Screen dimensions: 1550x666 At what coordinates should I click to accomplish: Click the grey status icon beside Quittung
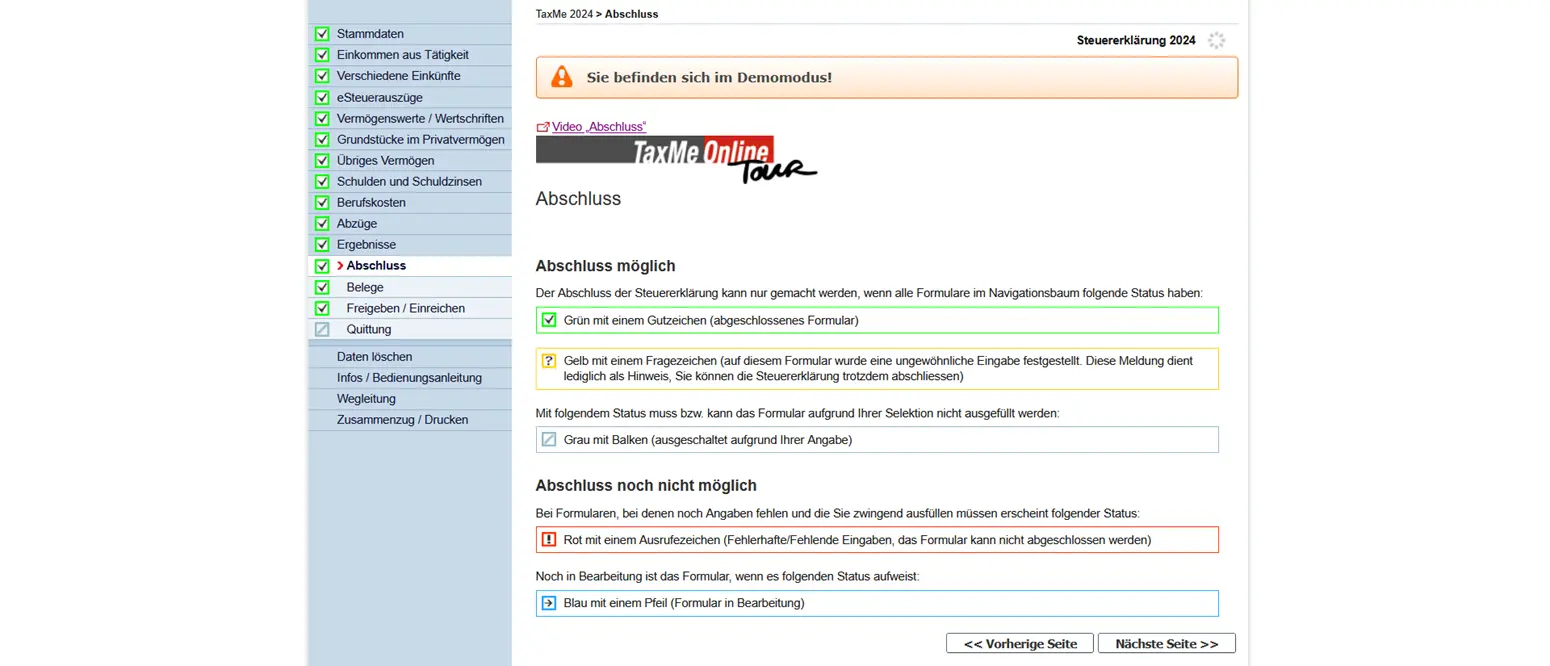(x=322, y=329)
